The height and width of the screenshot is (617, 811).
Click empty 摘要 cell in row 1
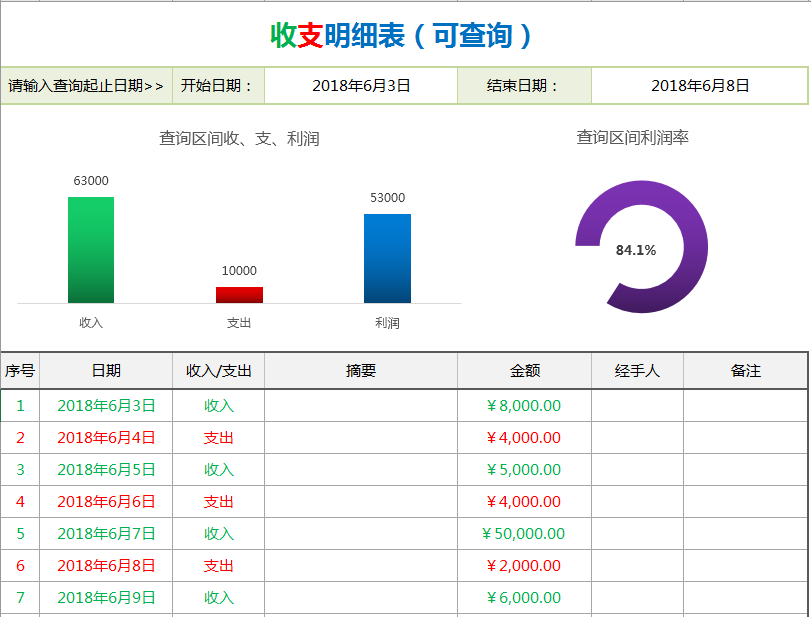pyautogui.click(x=361, y=405)
